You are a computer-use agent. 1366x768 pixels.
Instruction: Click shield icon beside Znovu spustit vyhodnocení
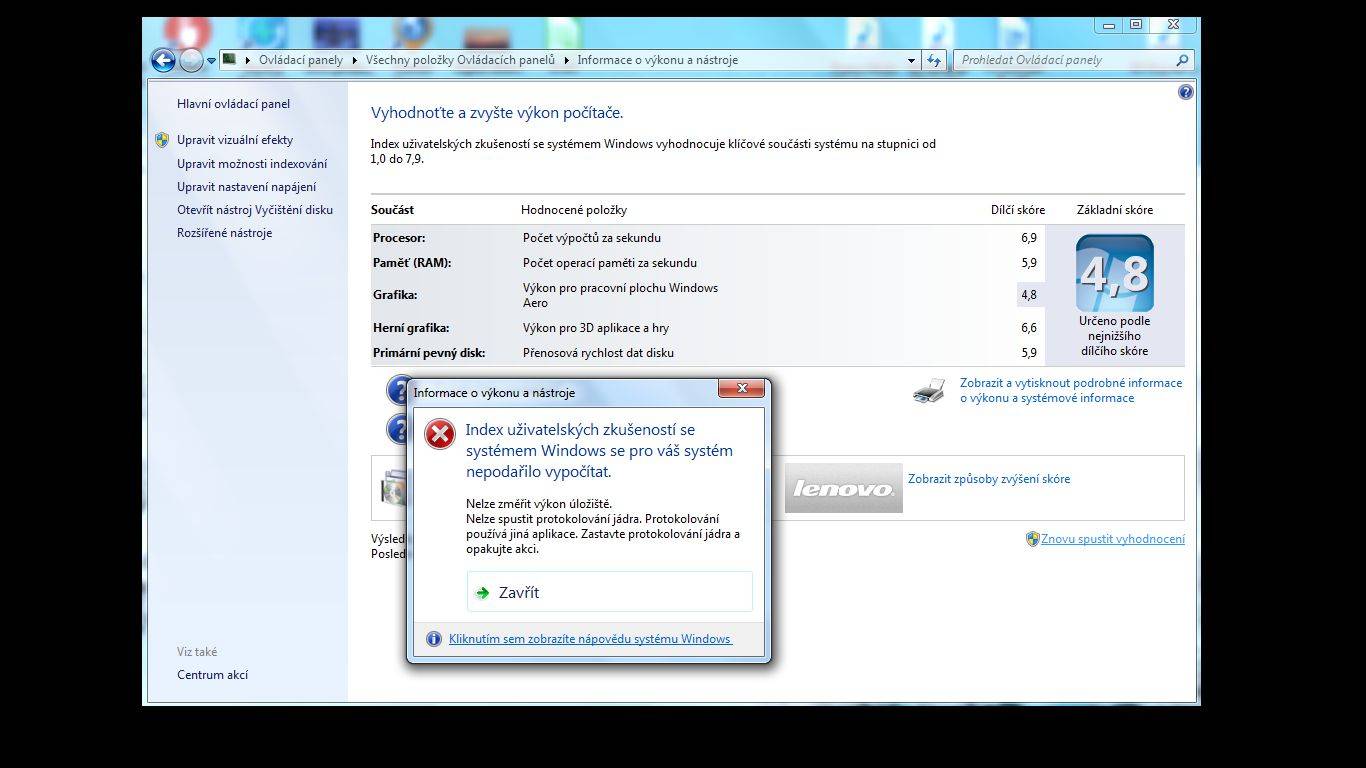1033,539
